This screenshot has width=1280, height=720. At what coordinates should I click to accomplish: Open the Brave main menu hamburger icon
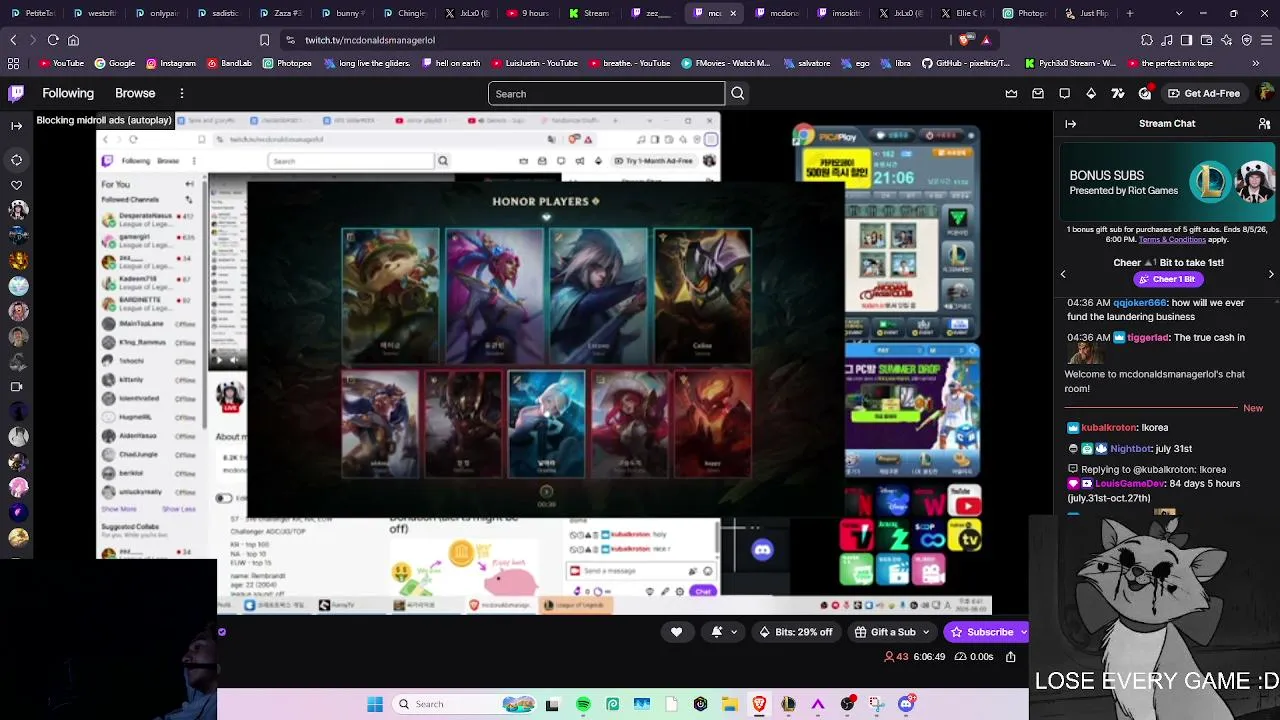[x=1266, y=40]
